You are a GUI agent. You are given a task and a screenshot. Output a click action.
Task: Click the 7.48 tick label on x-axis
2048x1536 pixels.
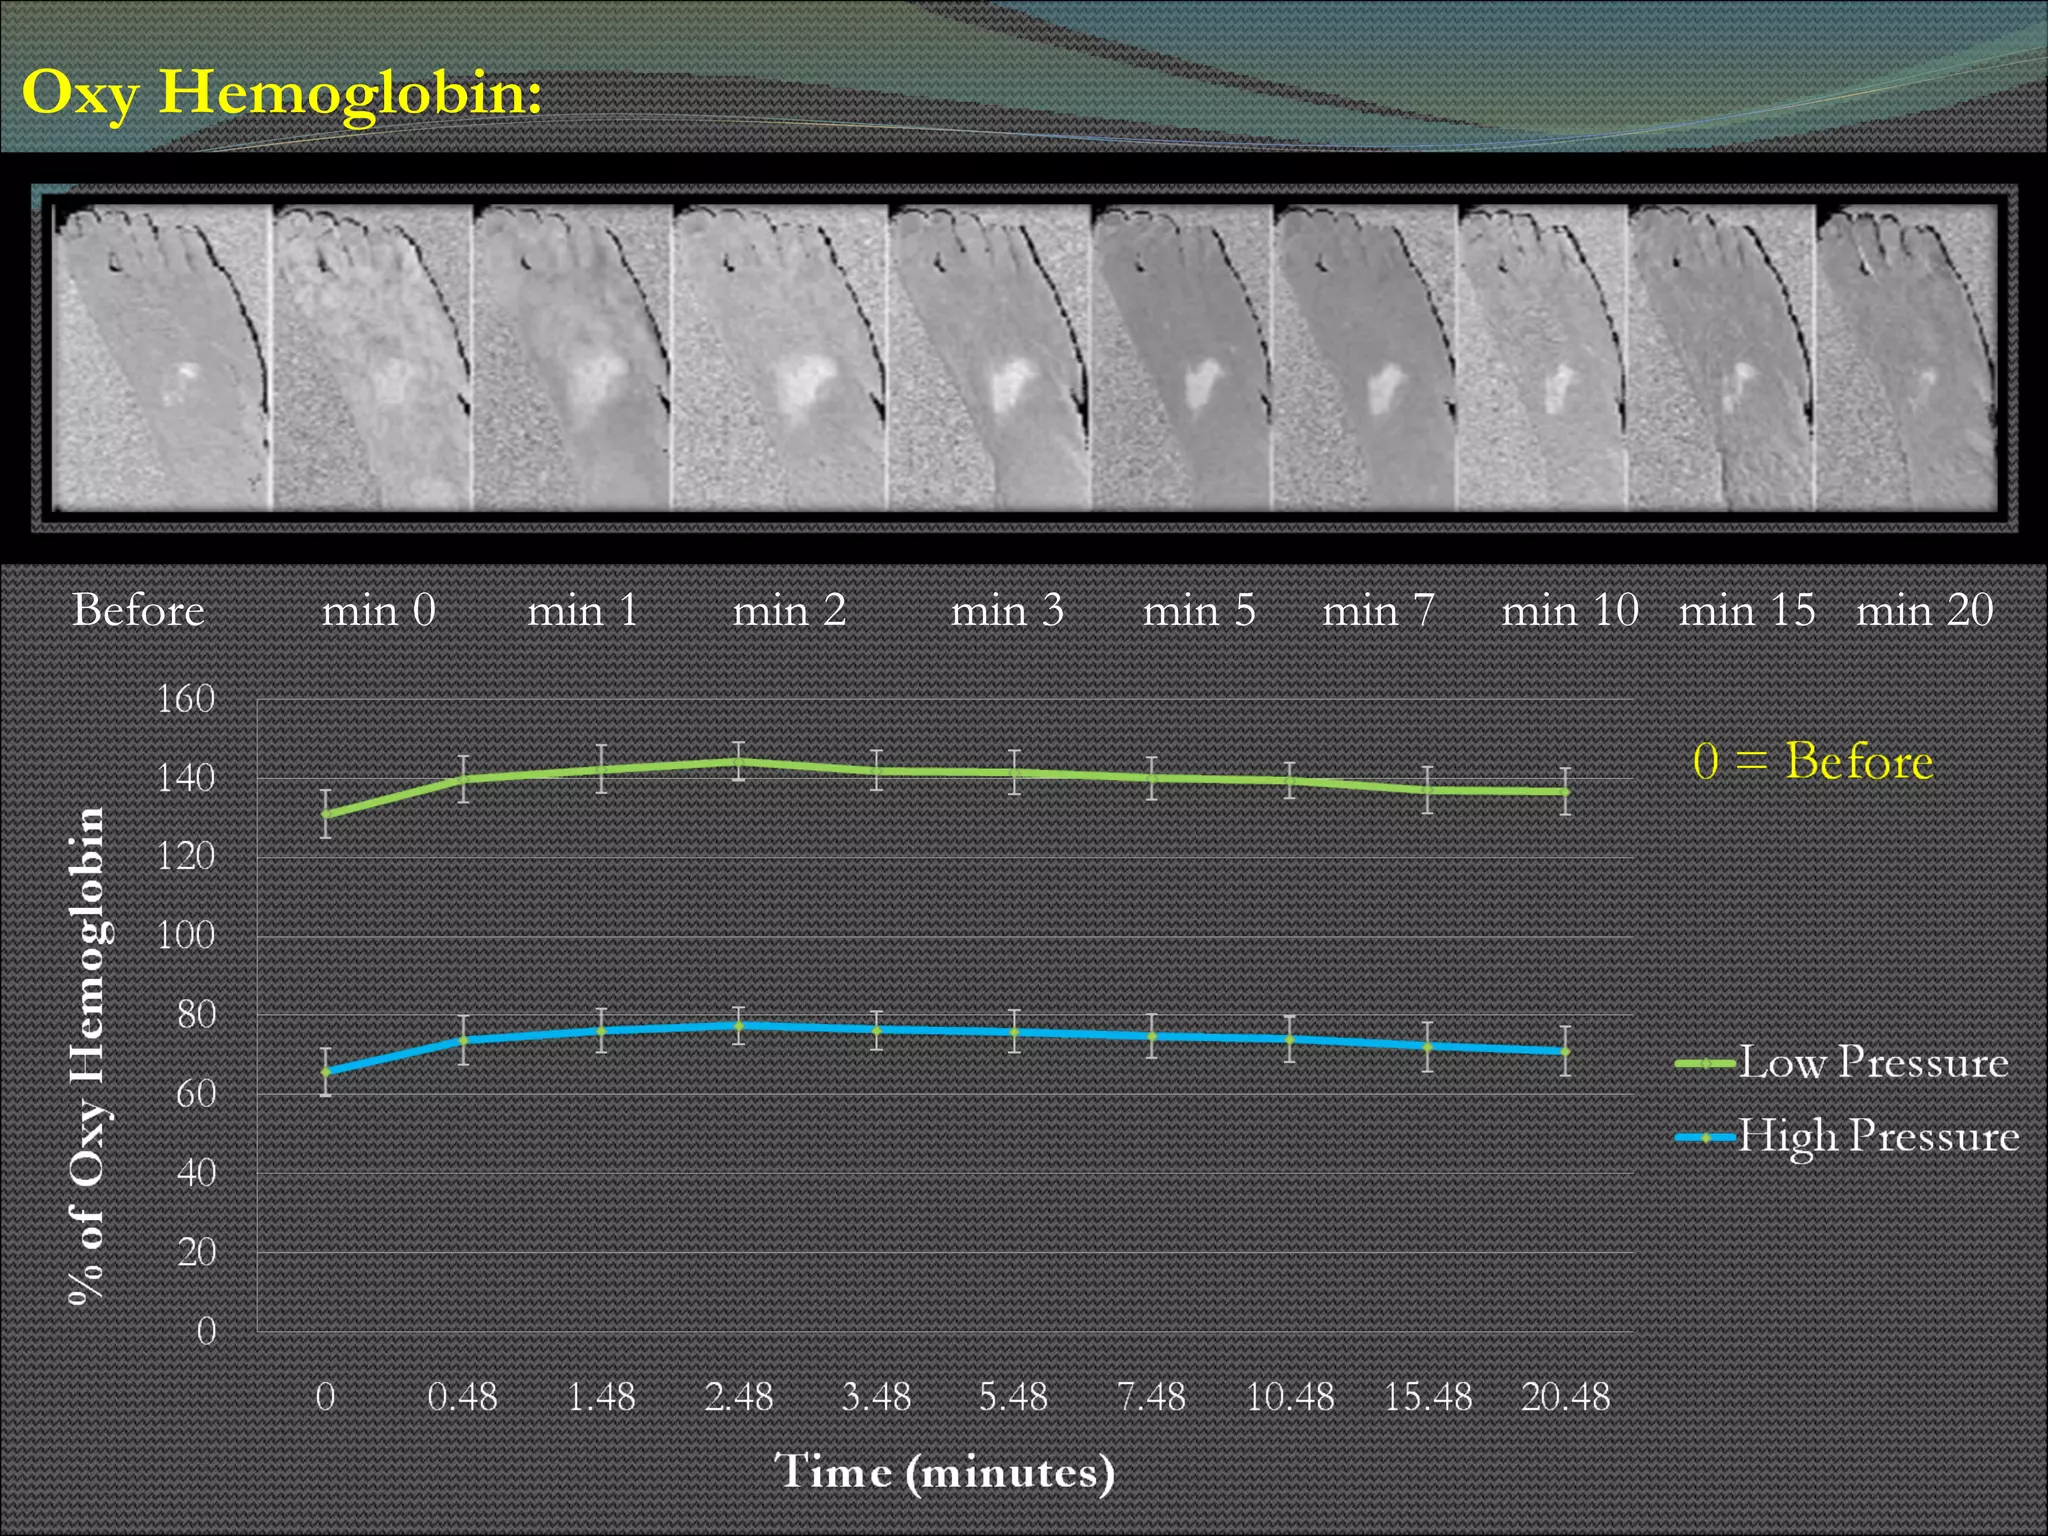(x=1151, y=1397)
